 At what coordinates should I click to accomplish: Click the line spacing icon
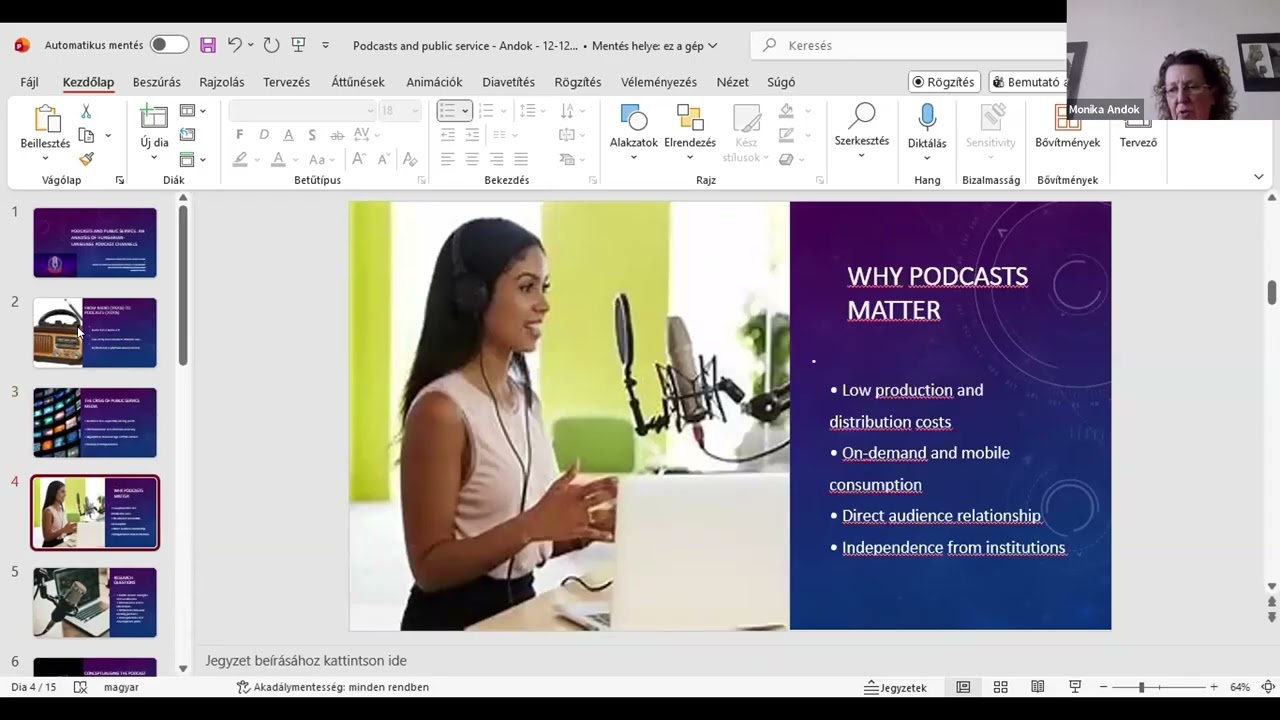tap(527, 111)
